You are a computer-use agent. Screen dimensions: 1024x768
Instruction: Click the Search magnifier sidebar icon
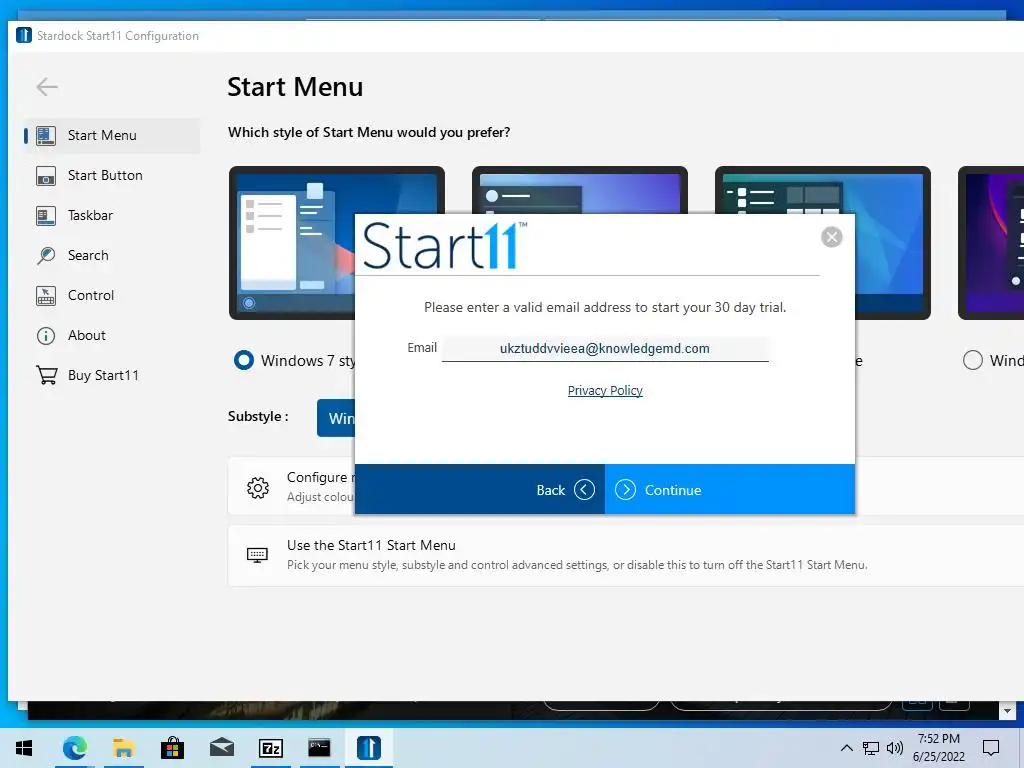point(46,255)
